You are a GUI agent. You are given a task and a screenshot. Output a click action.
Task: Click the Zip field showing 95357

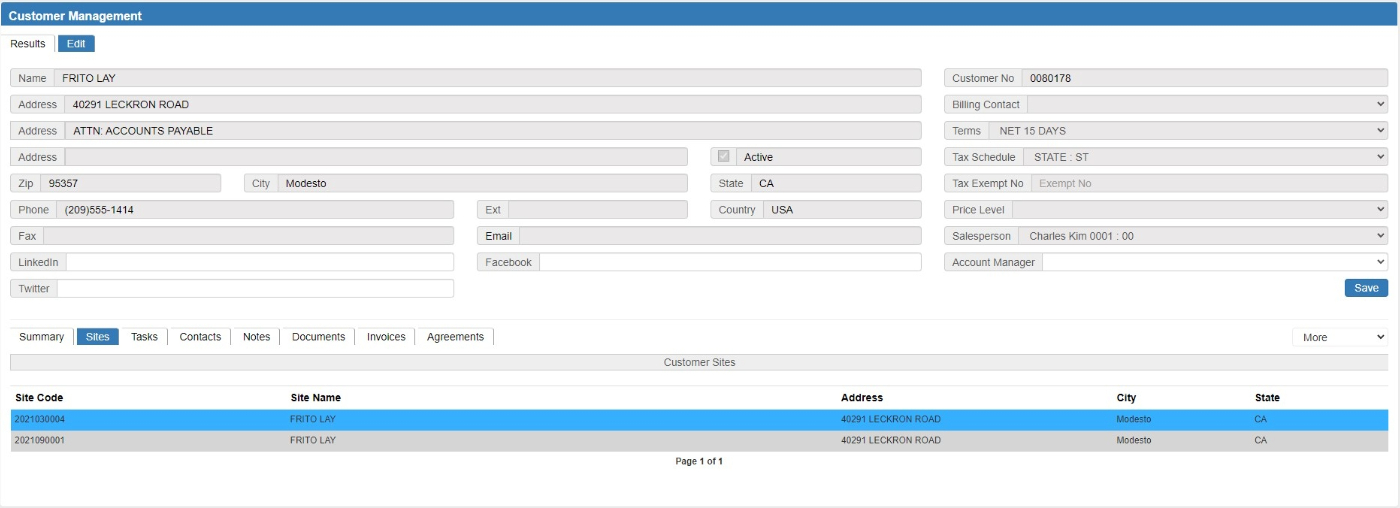click(130, 183)
